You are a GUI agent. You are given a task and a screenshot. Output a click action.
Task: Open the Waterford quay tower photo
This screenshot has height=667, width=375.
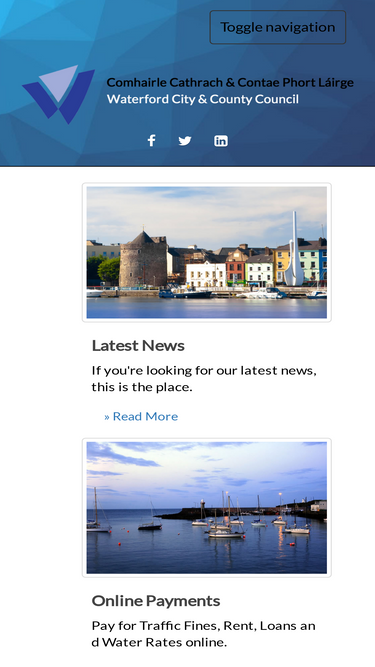point(207,252)
